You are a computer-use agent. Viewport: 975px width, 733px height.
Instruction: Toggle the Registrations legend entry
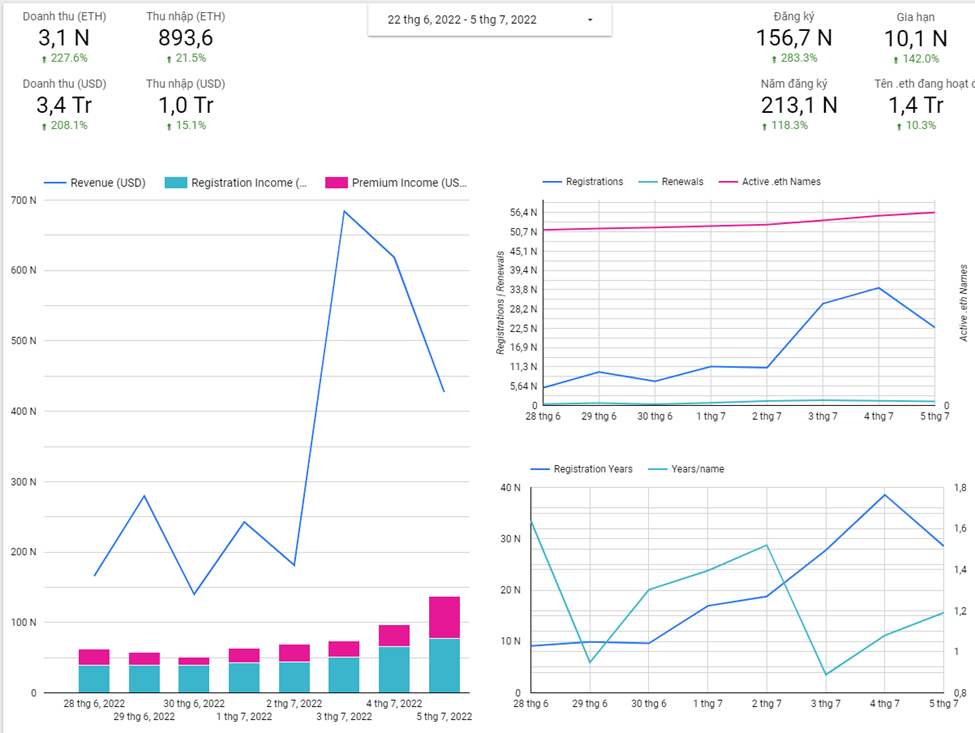point(583,182)
